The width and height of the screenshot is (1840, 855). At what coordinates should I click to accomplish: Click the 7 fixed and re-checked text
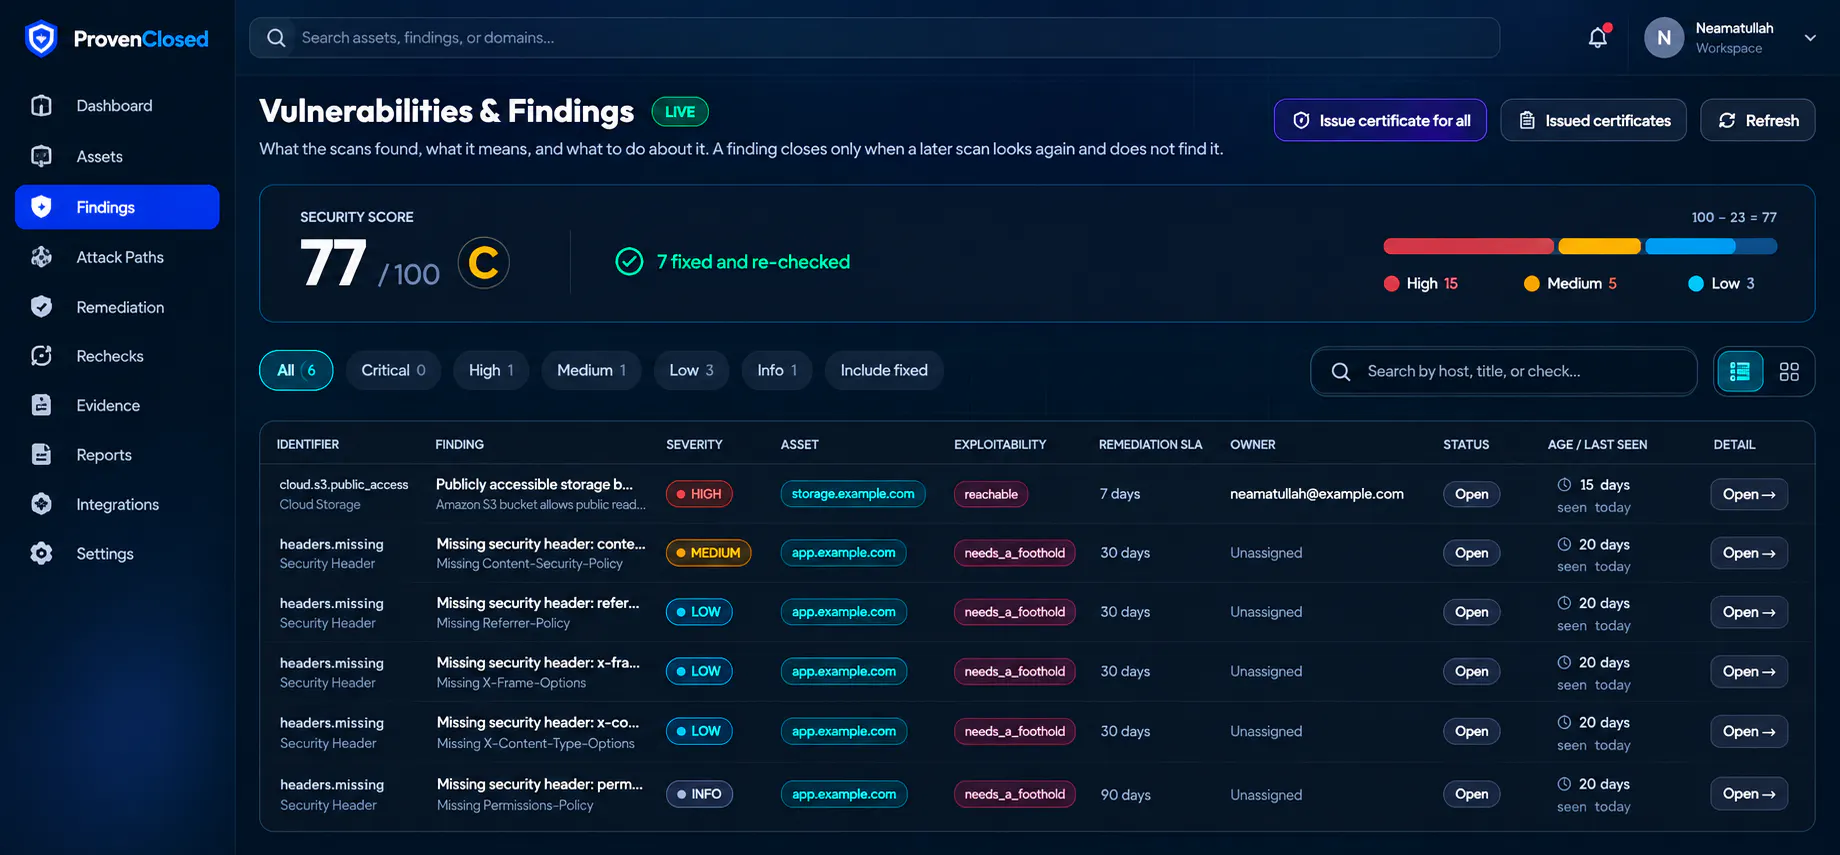point(753,262)
